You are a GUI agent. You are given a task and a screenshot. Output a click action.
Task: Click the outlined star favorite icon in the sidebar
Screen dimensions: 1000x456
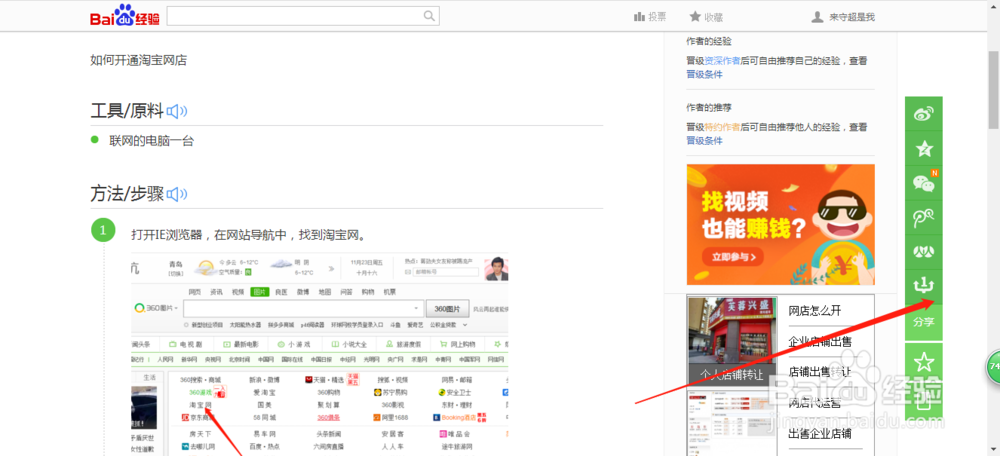(923, 362)
